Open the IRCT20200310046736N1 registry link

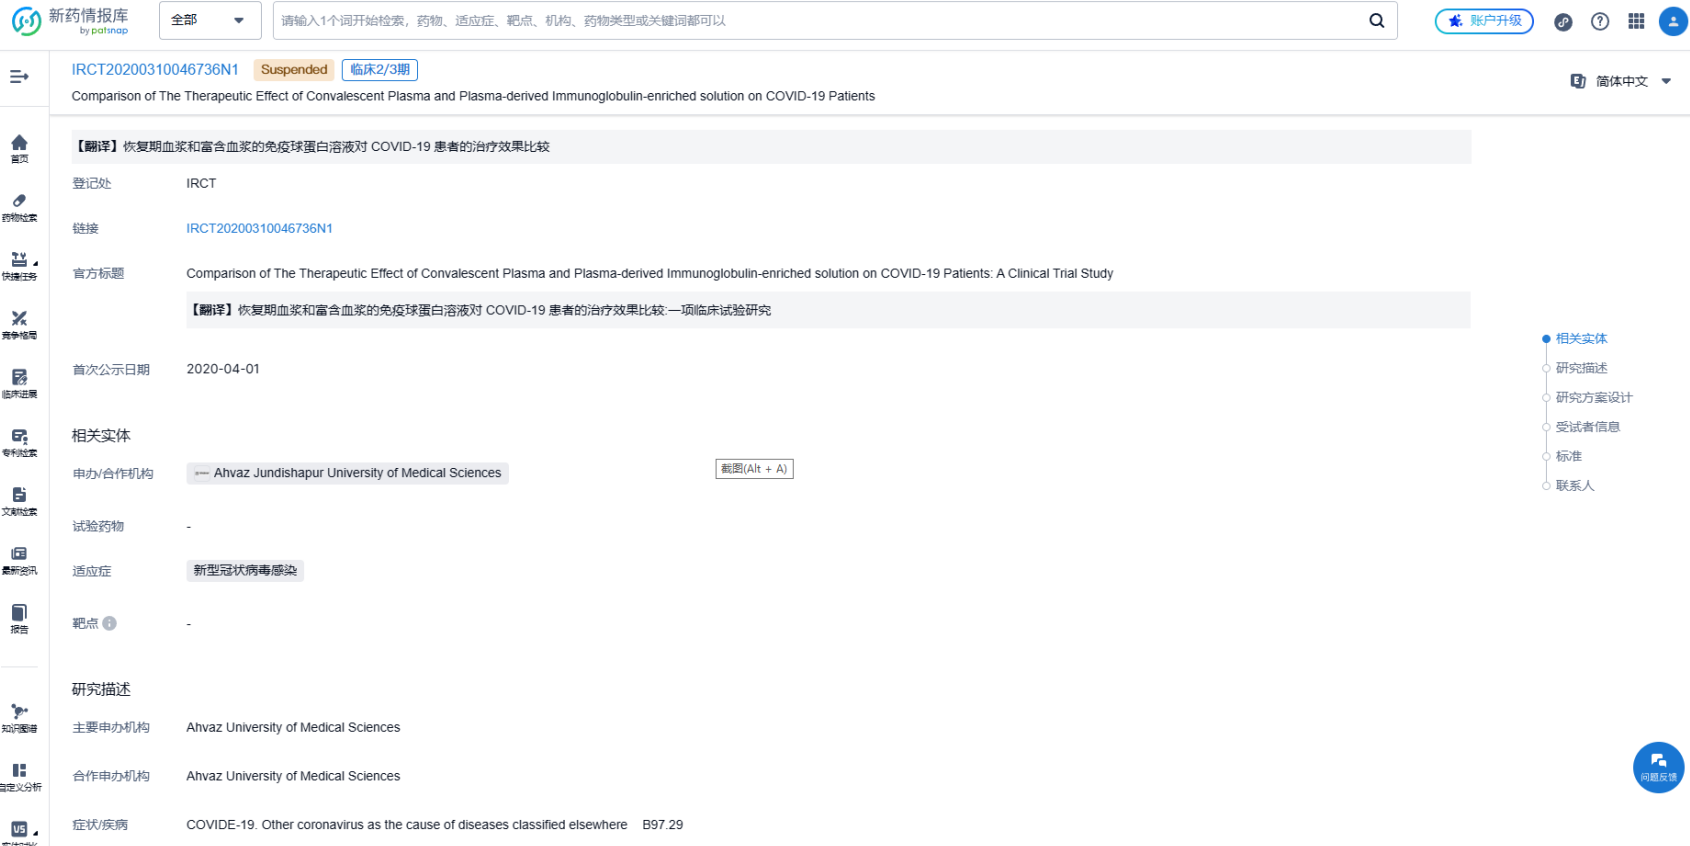[259, 229]
